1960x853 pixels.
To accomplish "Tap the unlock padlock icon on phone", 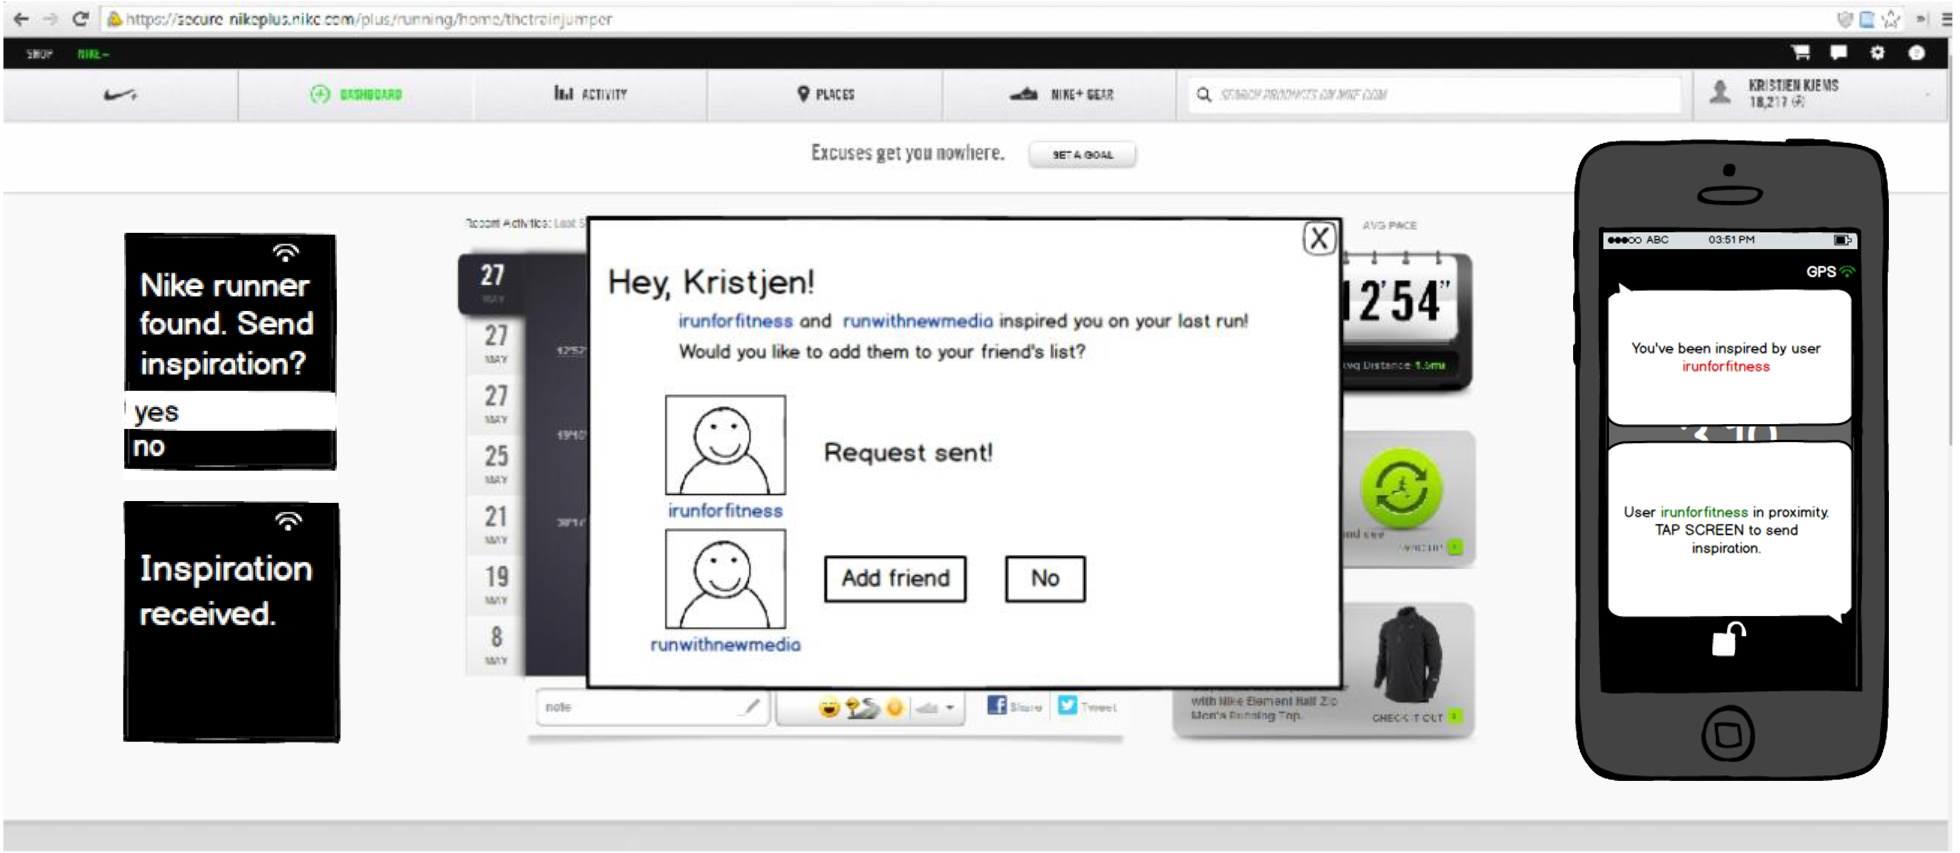I will click(1728, 639).
